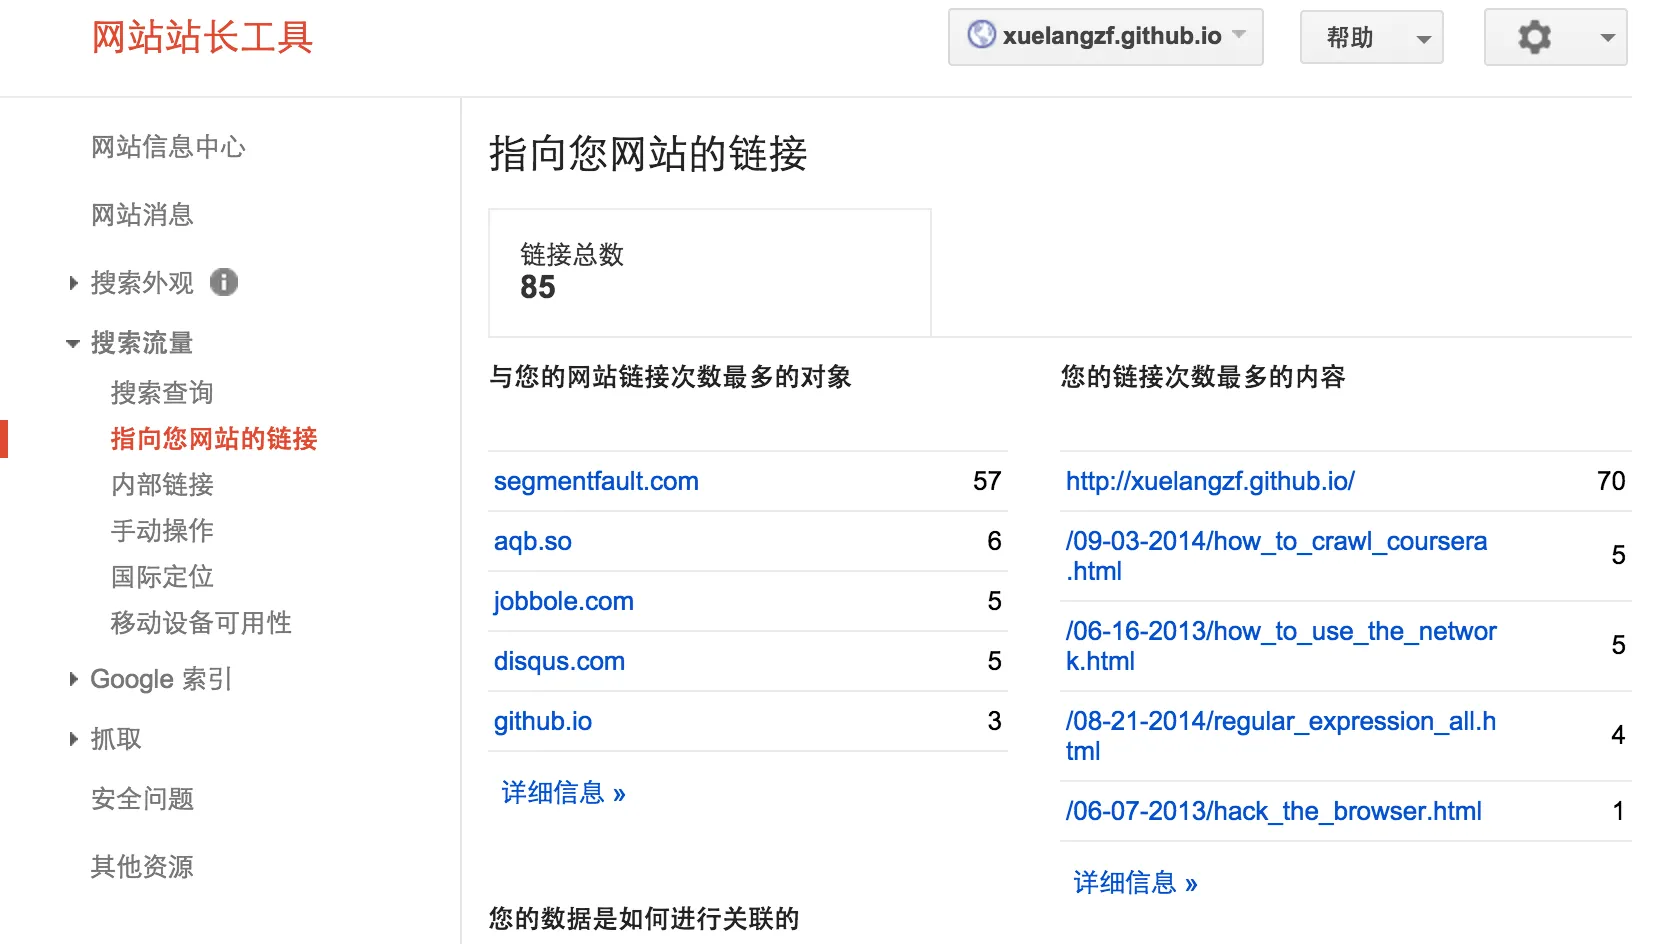This screenshot has width=1680, height=944.
Task: Open the 帮助 dropdown menu
Action: click(1371, 38)
